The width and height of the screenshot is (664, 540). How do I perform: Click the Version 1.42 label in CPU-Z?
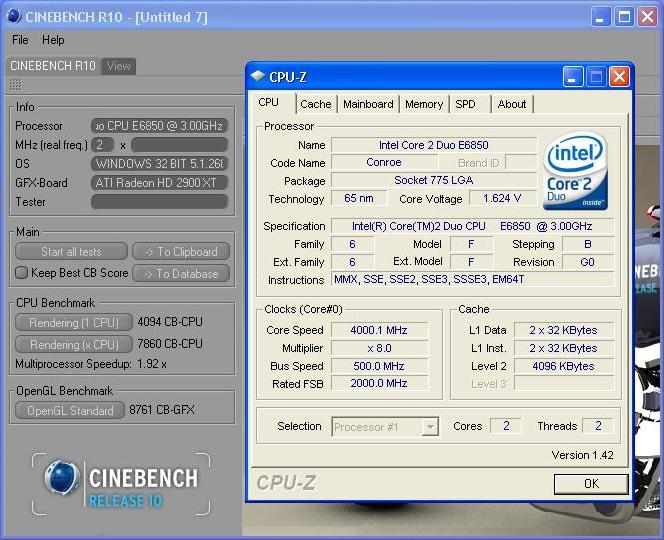(x=582, y=455)
